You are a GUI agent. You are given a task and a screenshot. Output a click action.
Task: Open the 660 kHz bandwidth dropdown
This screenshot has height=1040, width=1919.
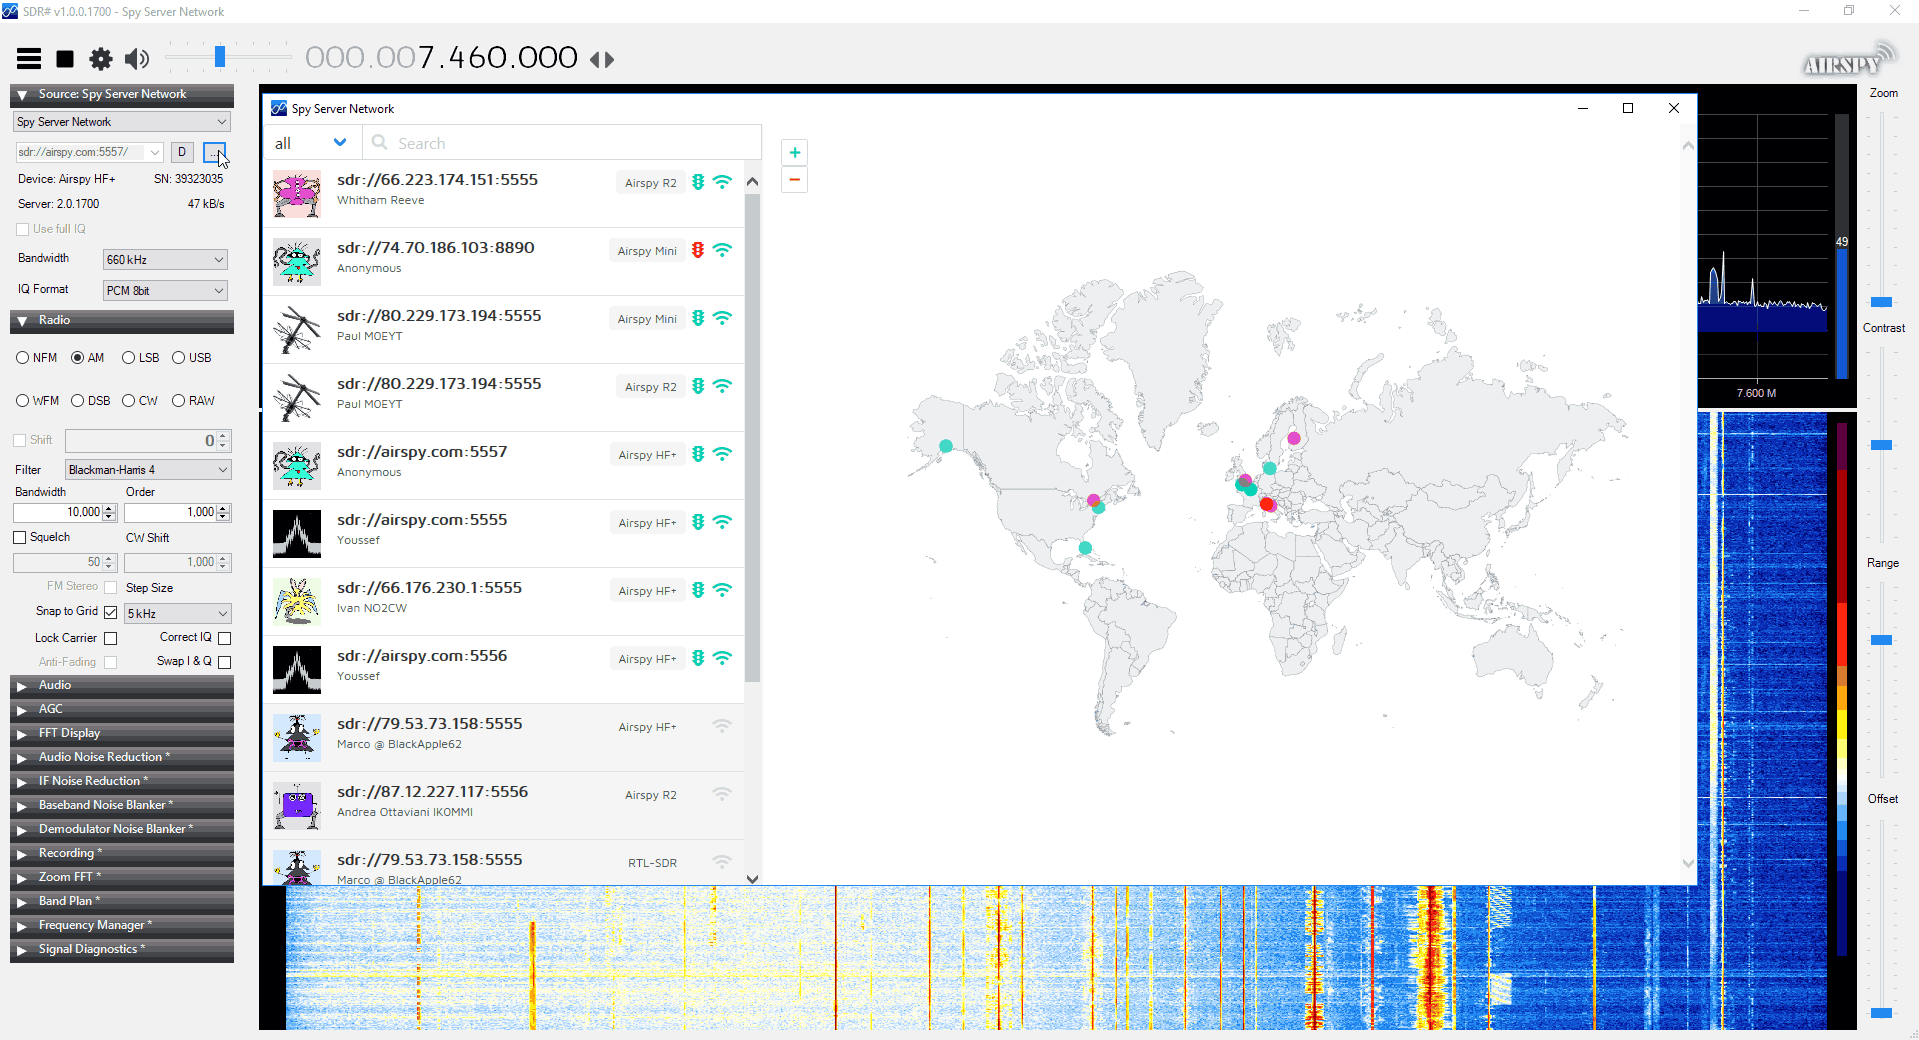[165, 260]
